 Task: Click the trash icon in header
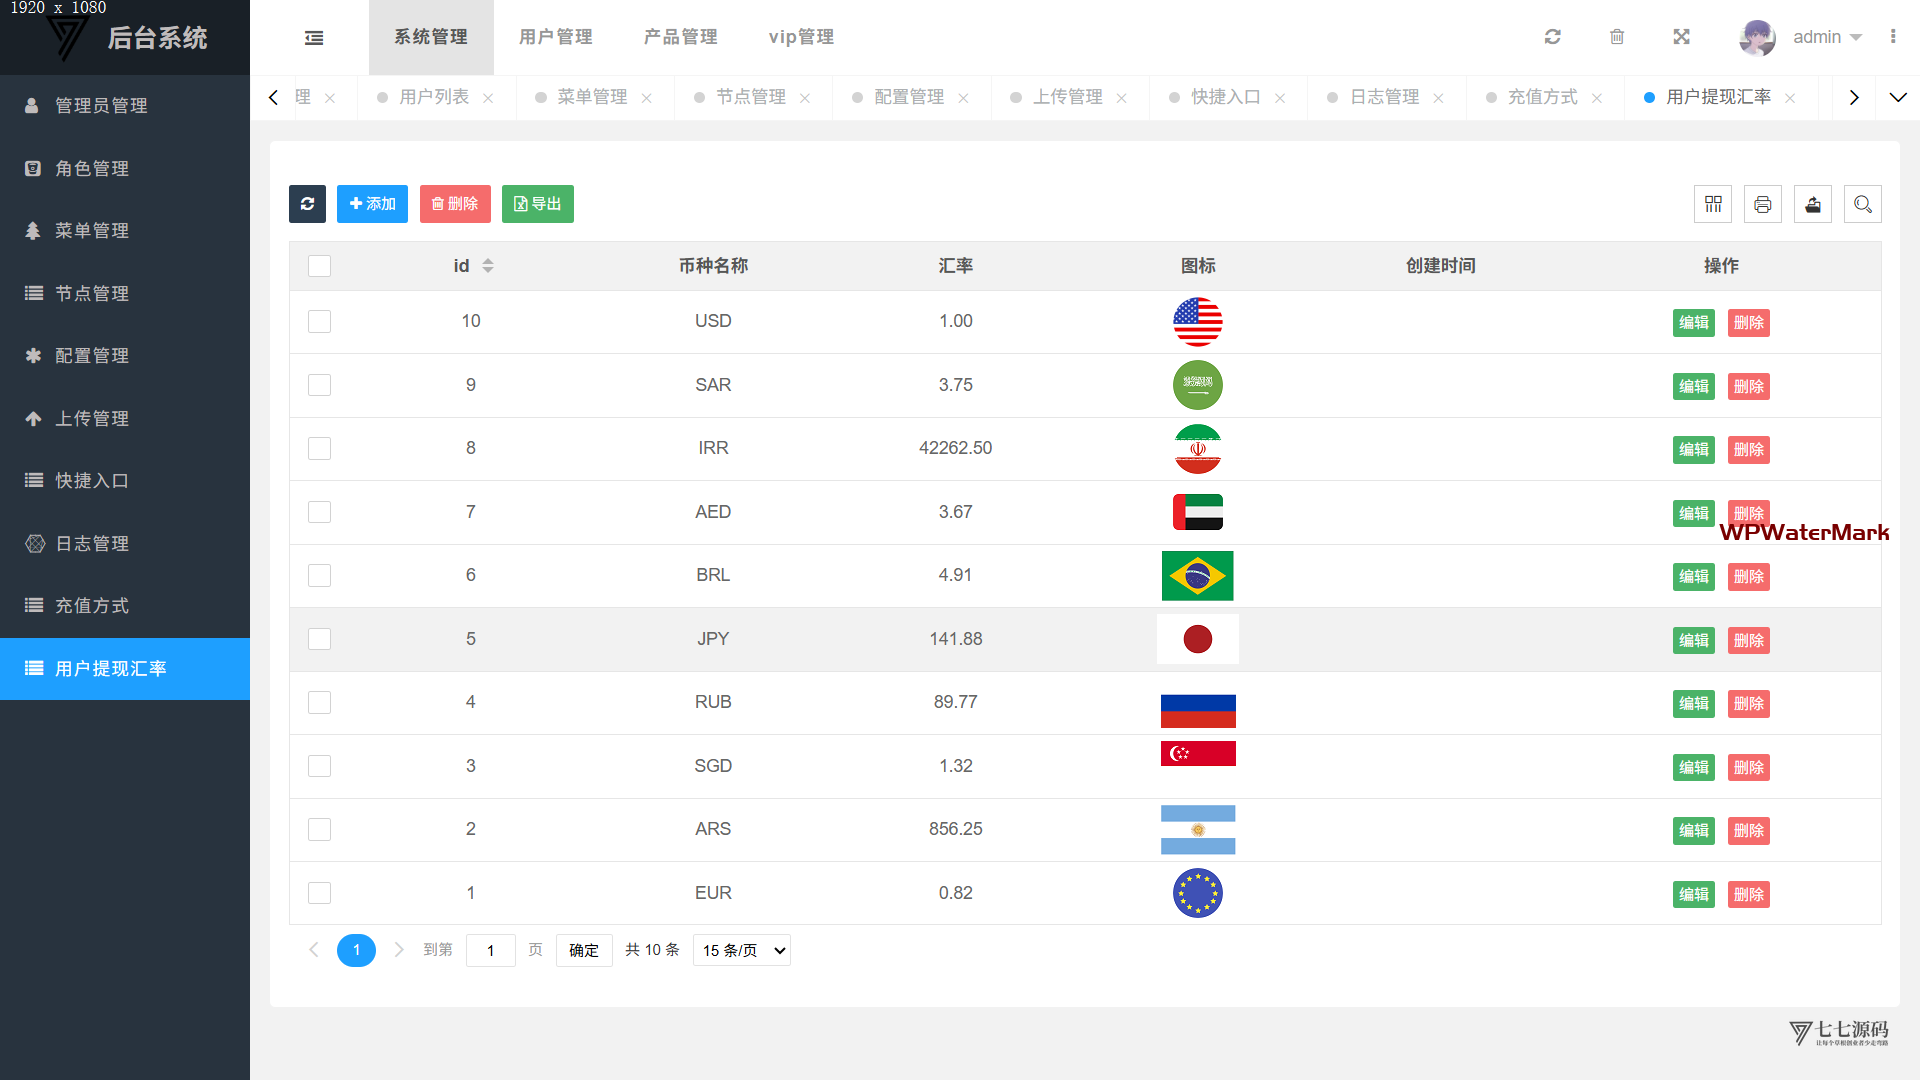pyautogui.click(x=1617, y=37)
